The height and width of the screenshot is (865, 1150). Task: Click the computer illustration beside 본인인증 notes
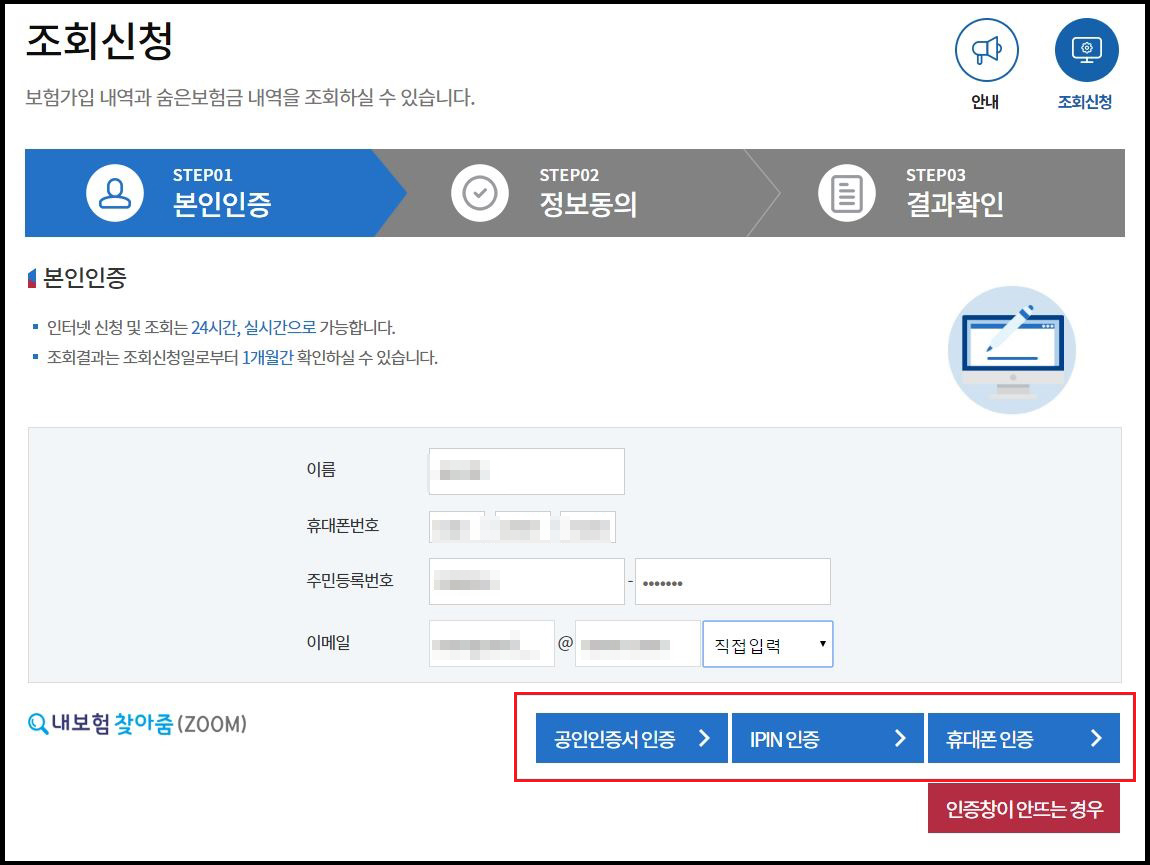click(1012, 350)
